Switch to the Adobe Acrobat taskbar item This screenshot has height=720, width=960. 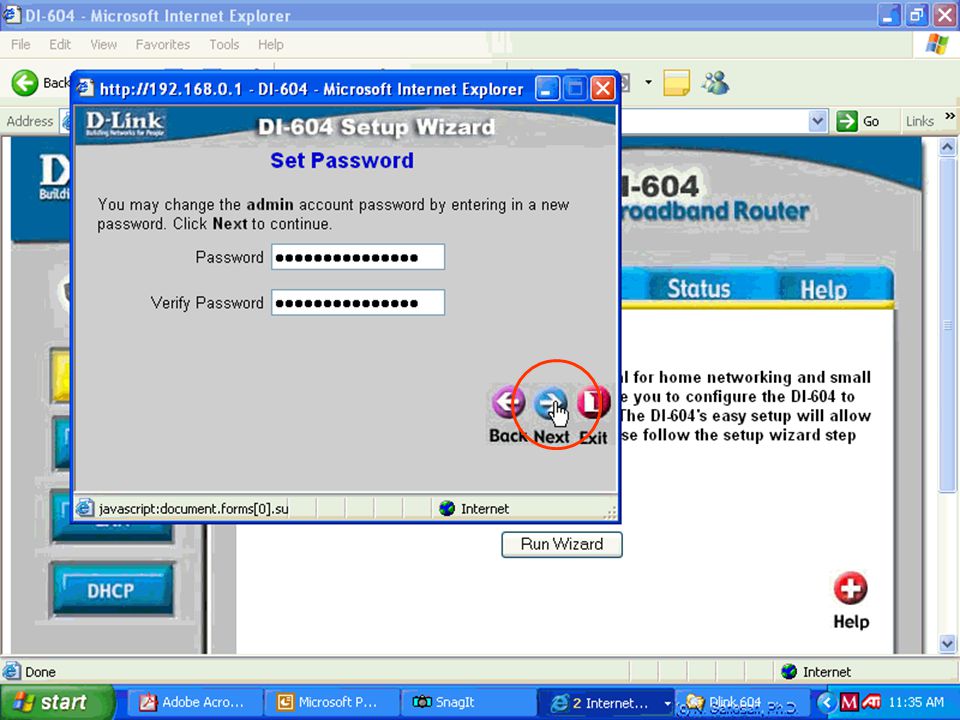[194, 702]
